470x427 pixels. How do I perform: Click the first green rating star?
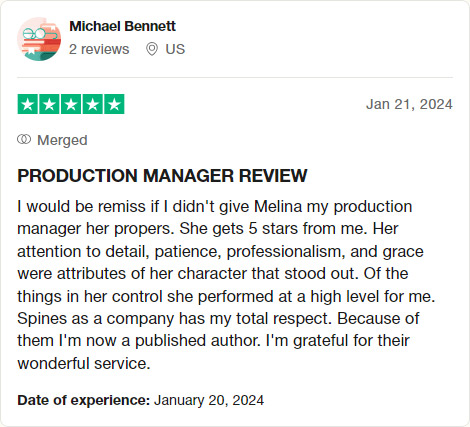28,104
